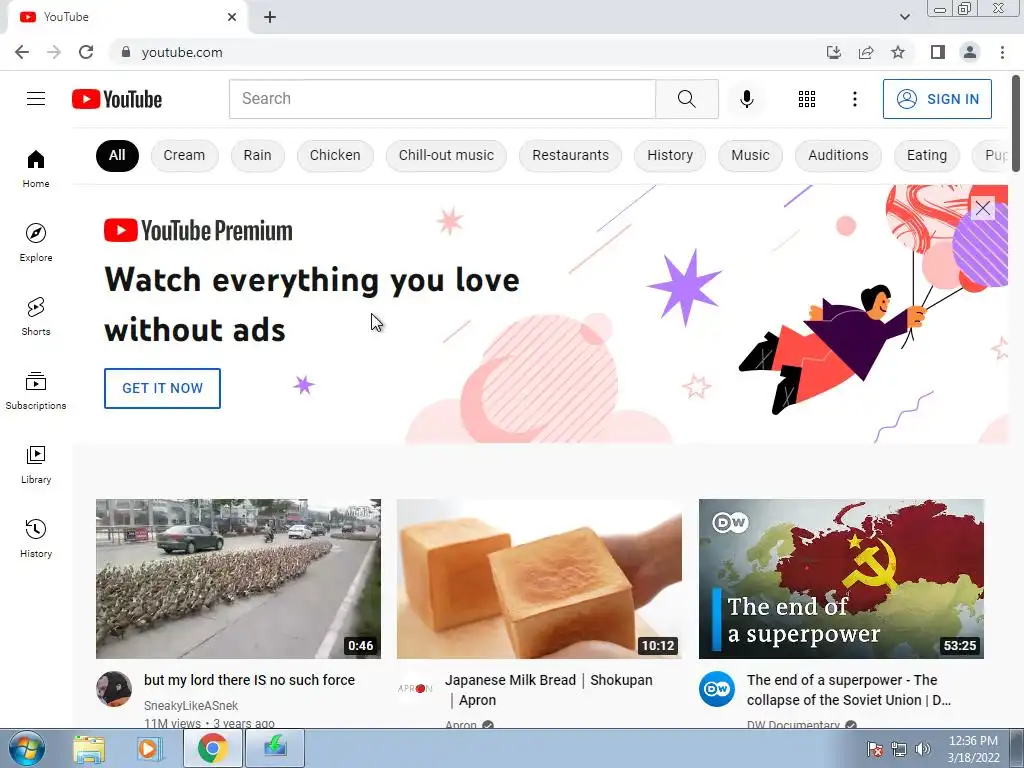Select the Rain filter chip

point(257,155)
